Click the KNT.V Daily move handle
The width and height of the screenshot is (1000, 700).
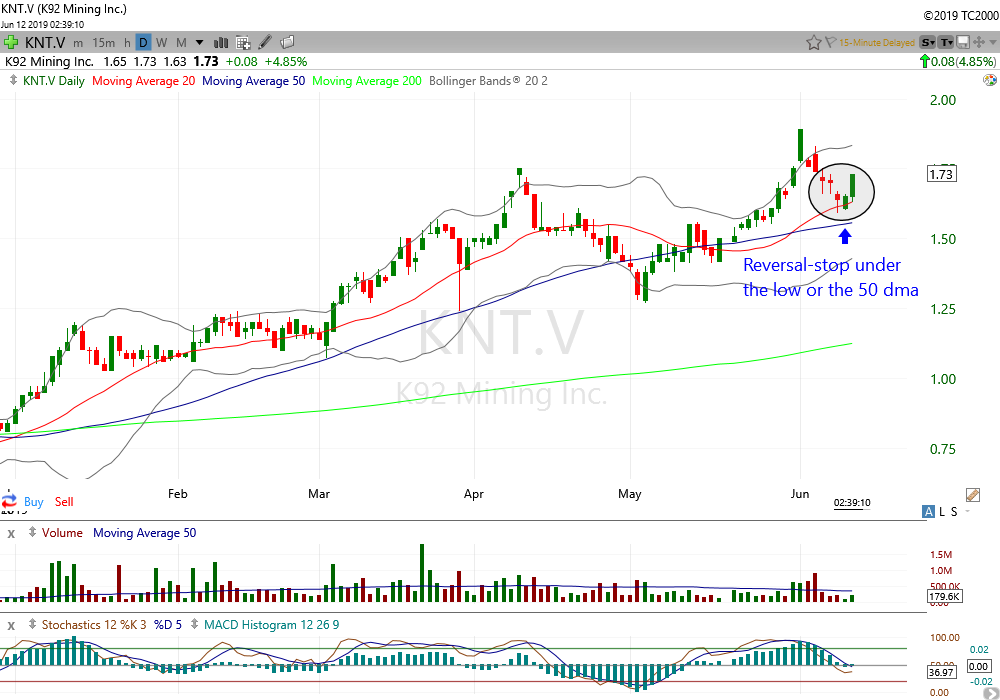pyautogui.click(x=13, y=81)
